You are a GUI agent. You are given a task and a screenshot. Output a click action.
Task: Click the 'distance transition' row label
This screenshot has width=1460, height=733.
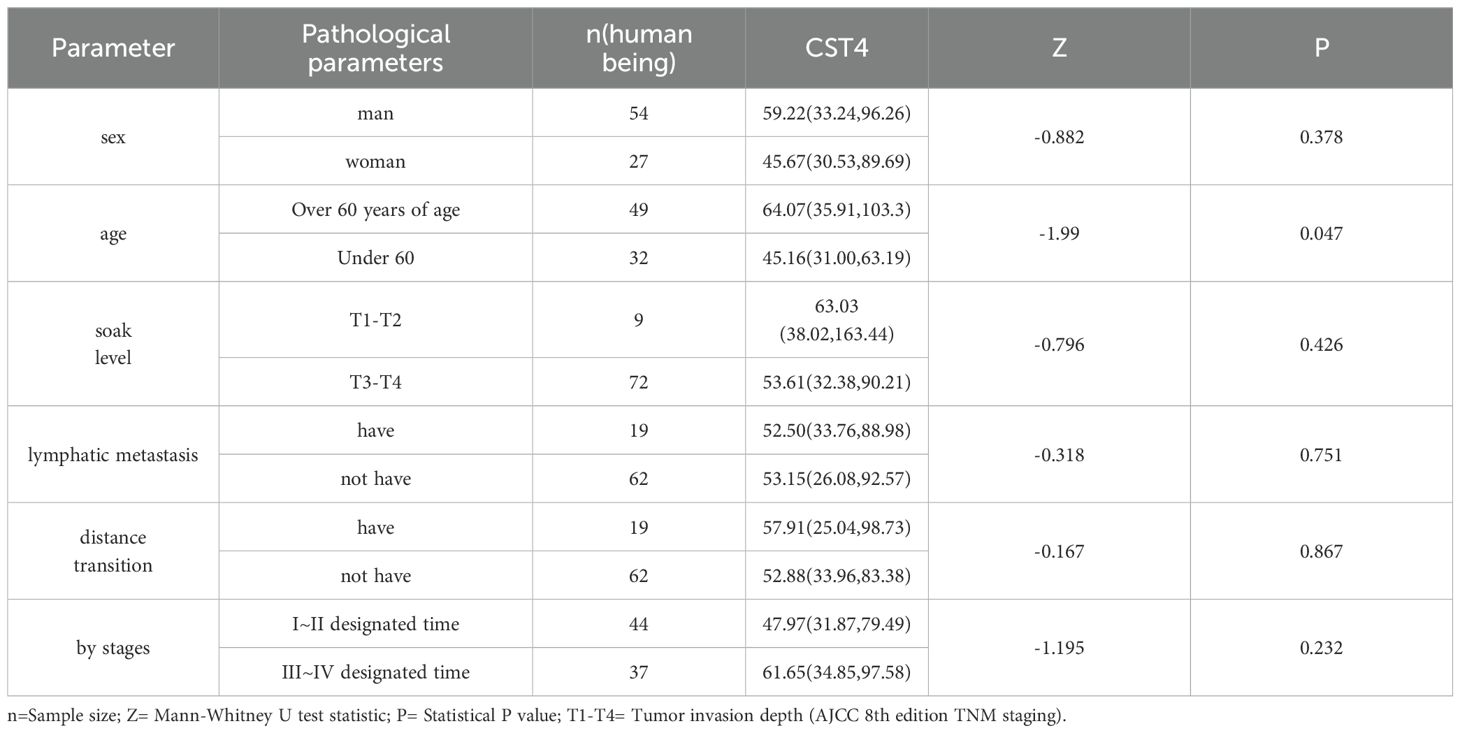(113, 551)
